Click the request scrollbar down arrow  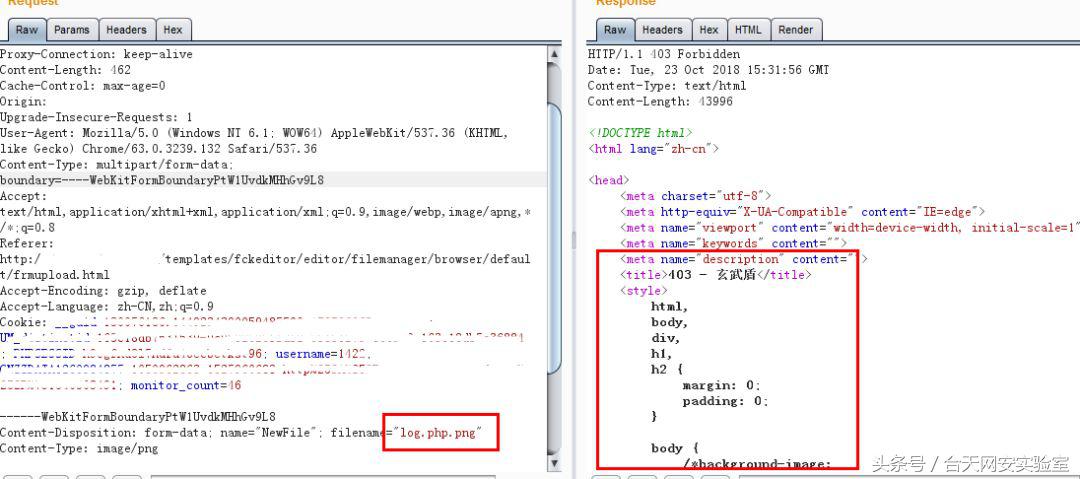tap(554, 463)
